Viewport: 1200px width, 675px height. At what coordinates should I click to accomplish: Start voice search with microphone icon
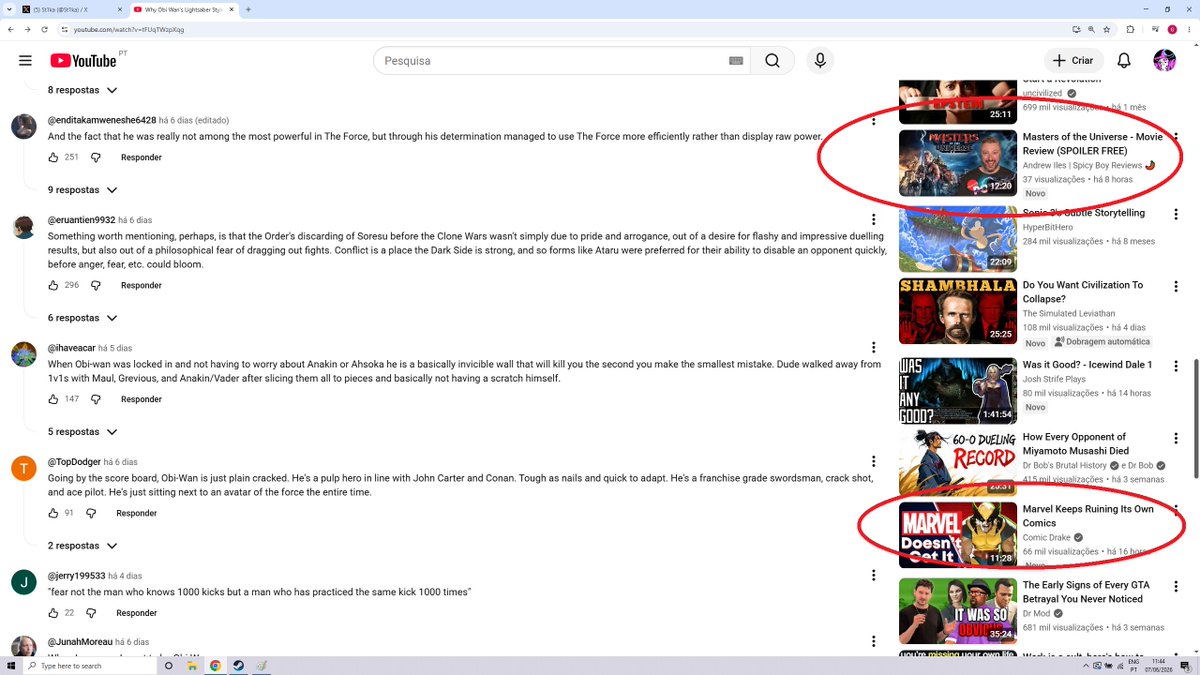pyautogui.click(x=820, y=61)
